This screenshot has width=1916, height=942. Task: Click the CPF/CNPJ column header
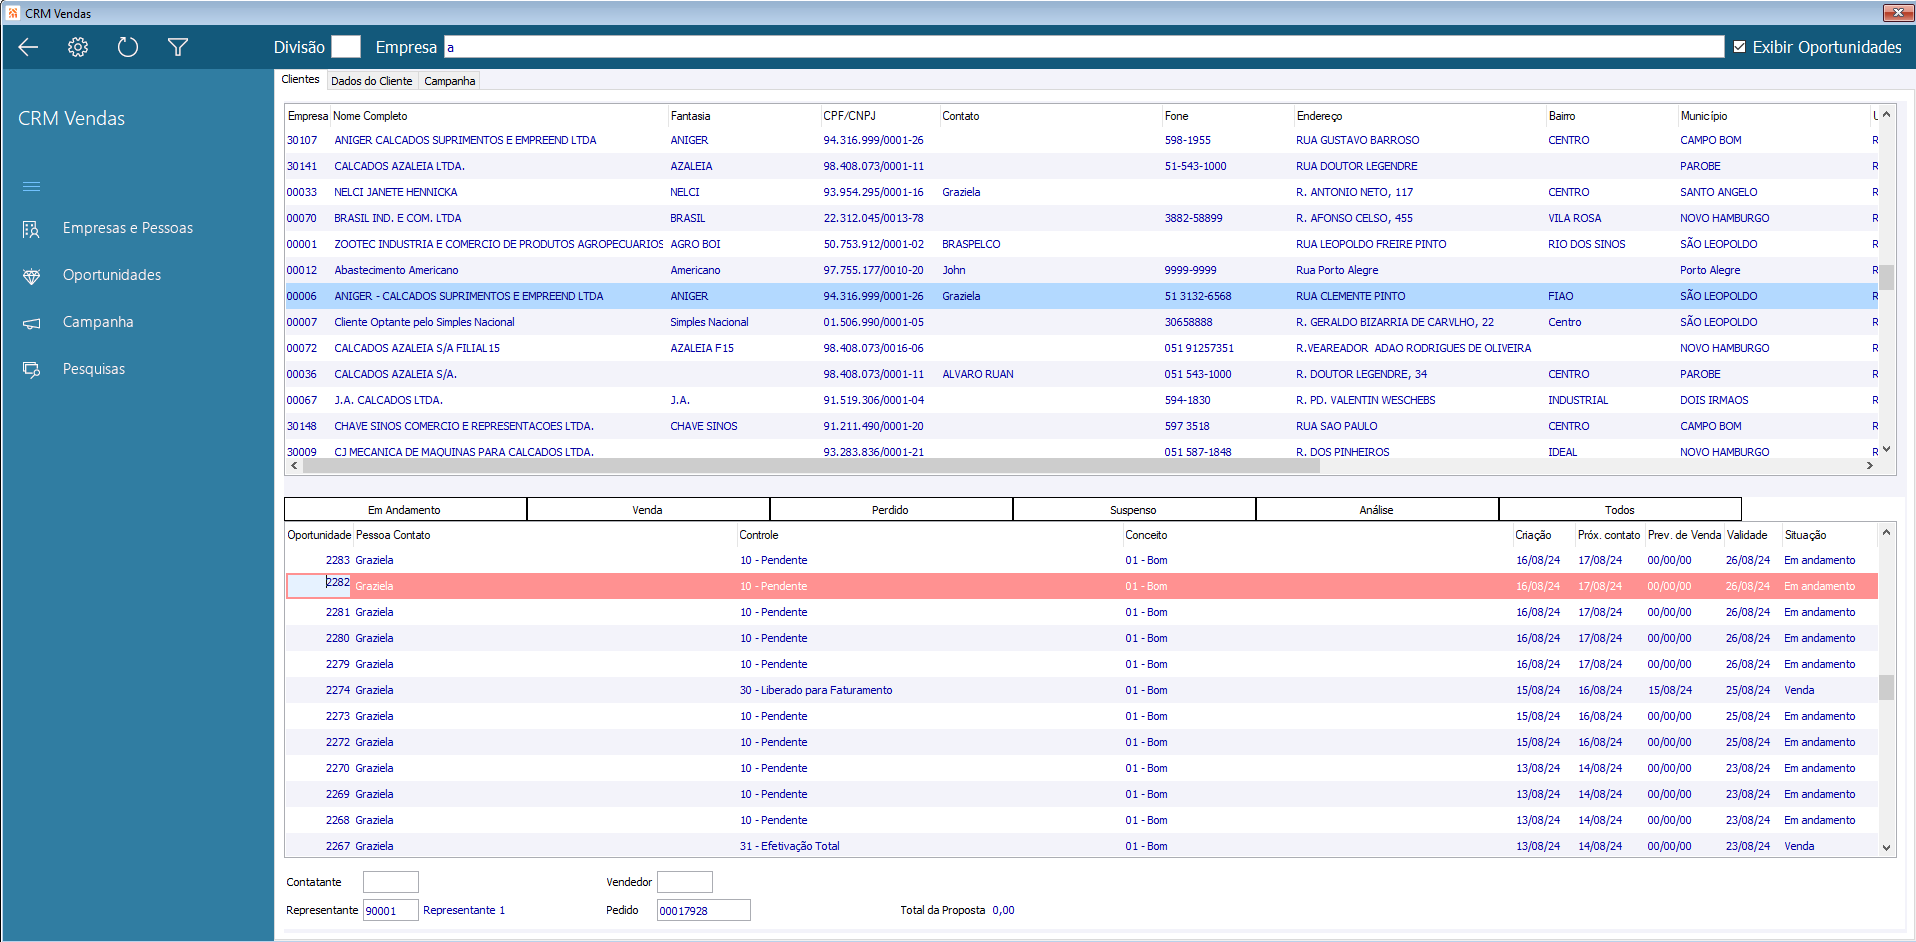pyautogui.click(x=850, y=116)
